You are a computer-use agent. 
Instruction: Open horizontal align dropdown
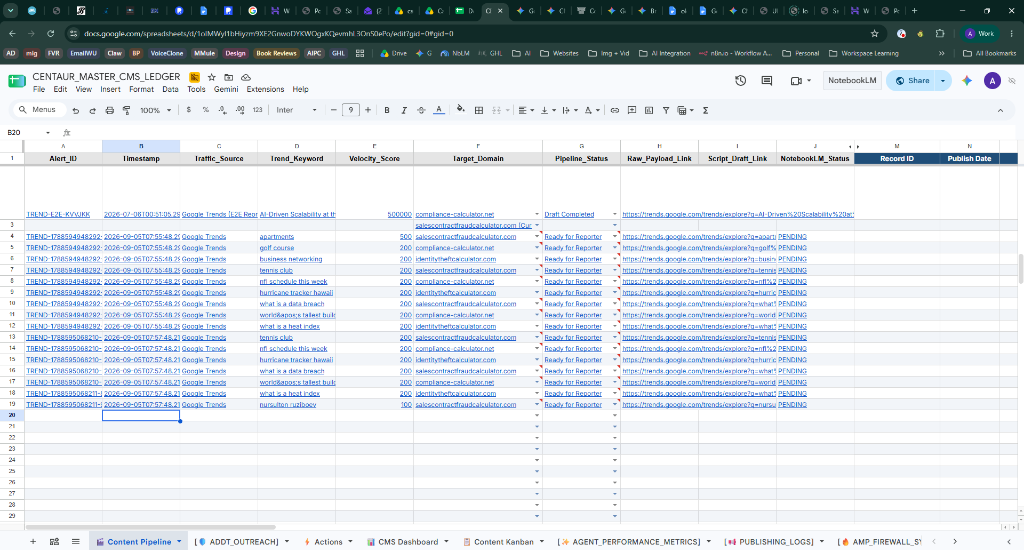(x=526, y=110)
